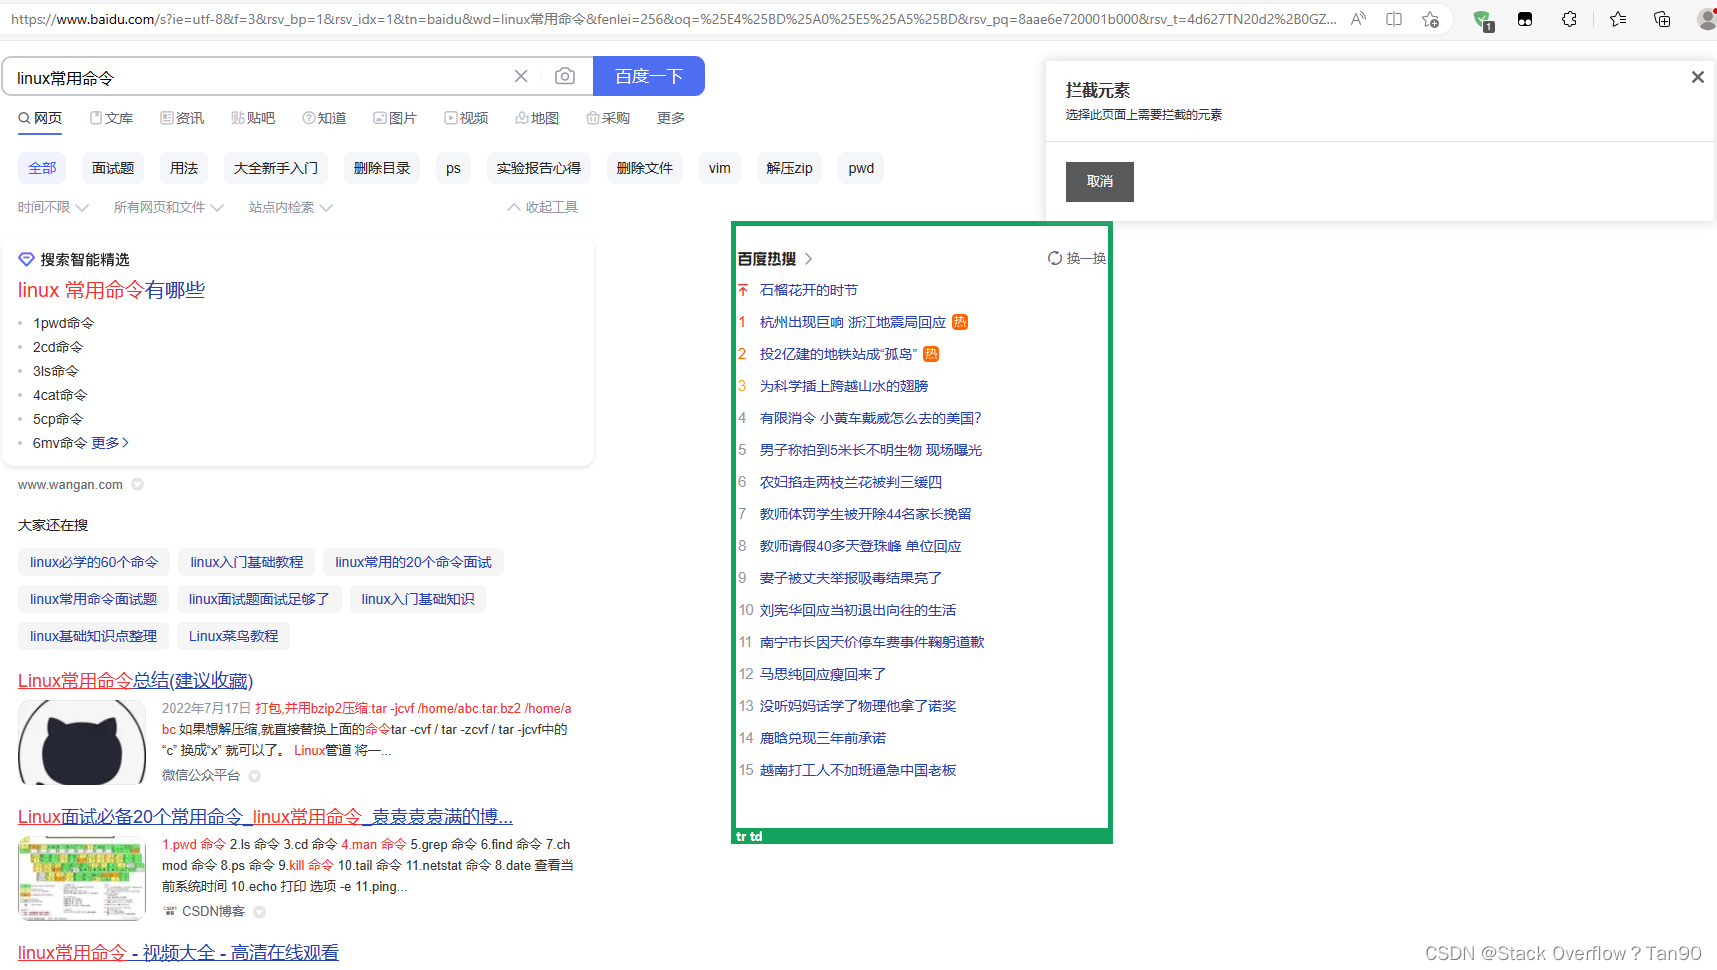
Task: Select the 用法 filter chip
Action: pyautogui.click(x=184, y=168)
